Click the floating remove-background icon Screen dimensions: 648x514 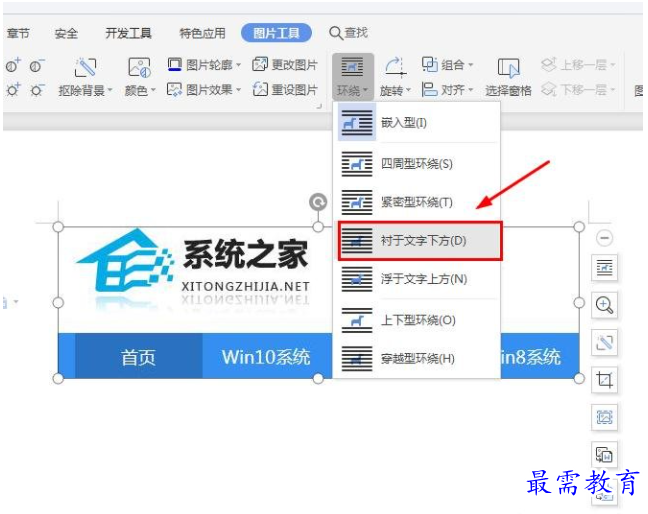(x=604, y=343)
